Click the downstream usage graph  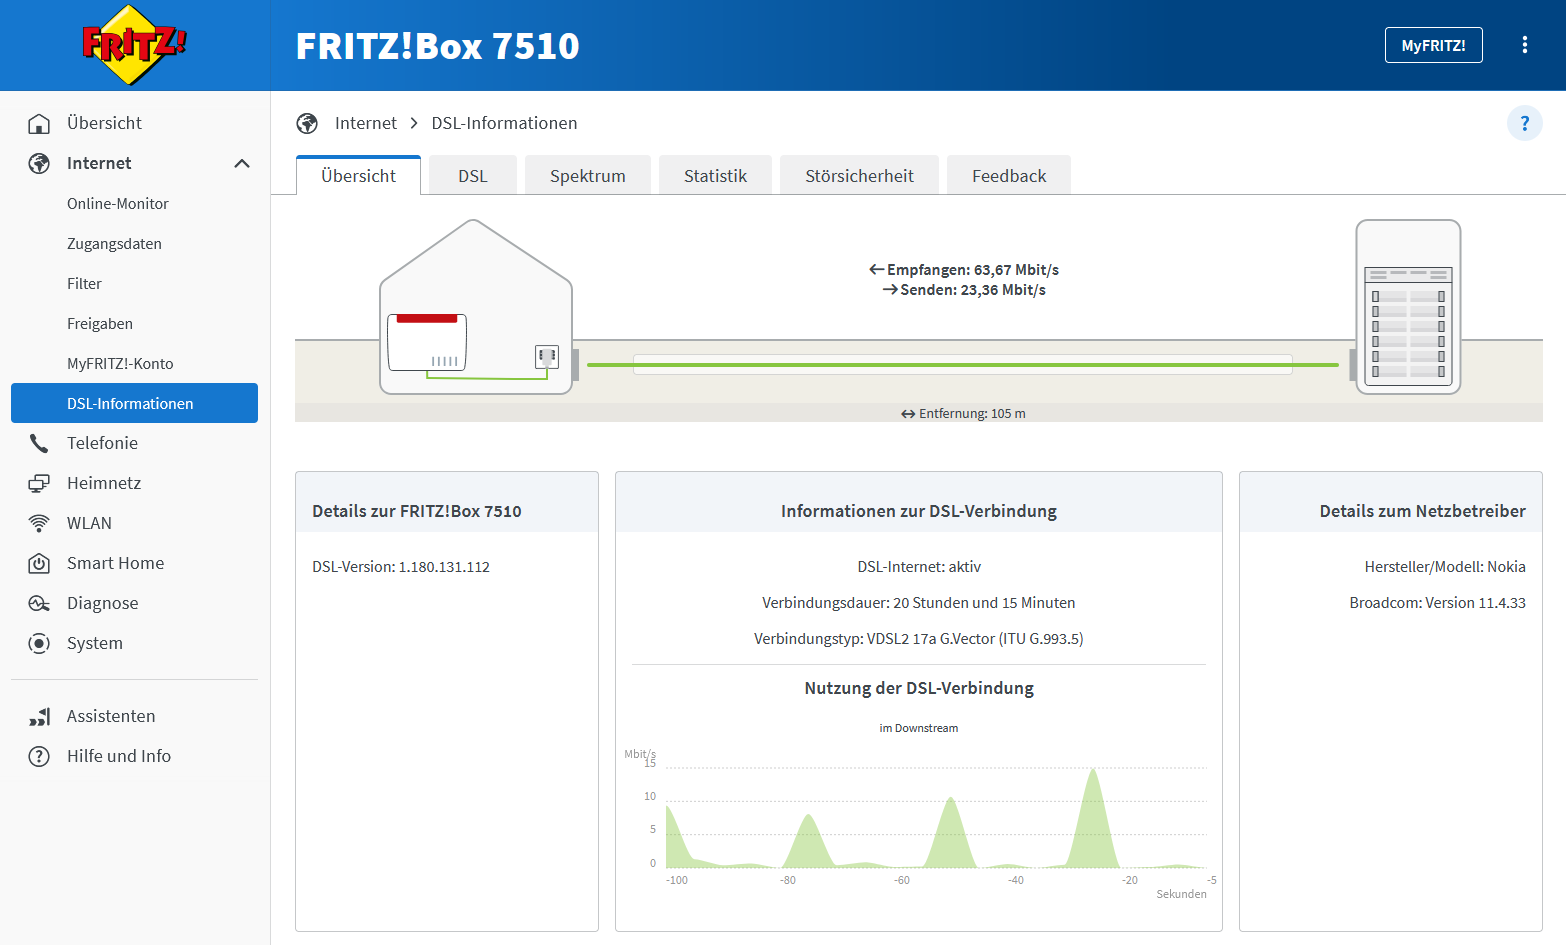(x=936, y=817)
